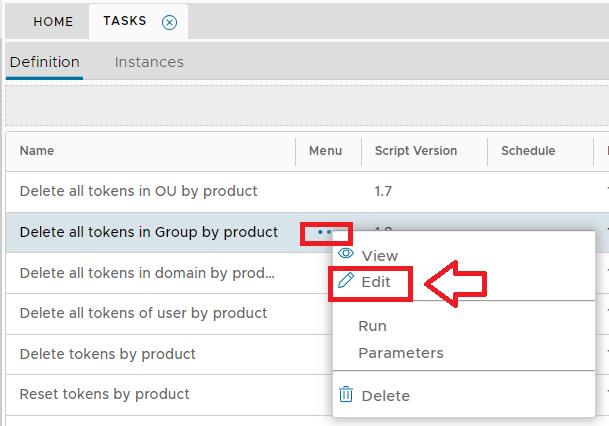Select the Definition sub-tab
Viewport: 609px width, 426px height.
coord(44,62)
